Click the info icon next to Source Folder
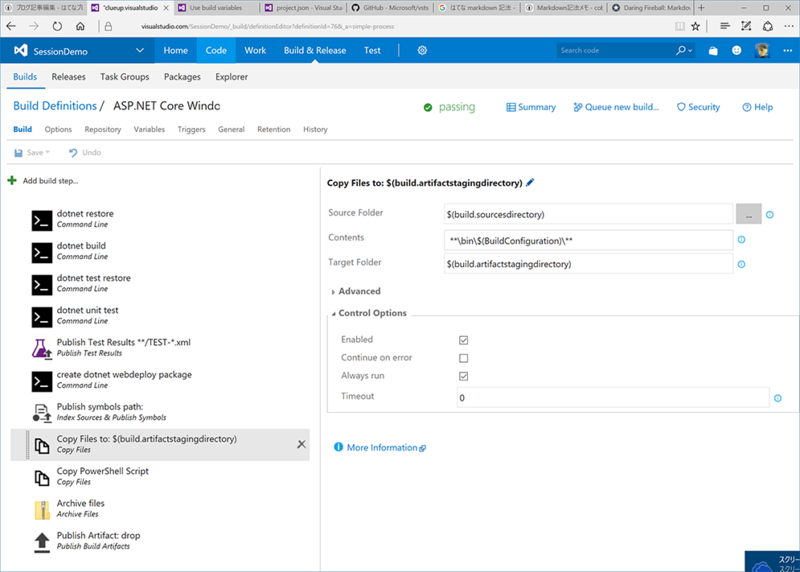The width and height of the screenshot is (800, 572). (x=770, y=215)
